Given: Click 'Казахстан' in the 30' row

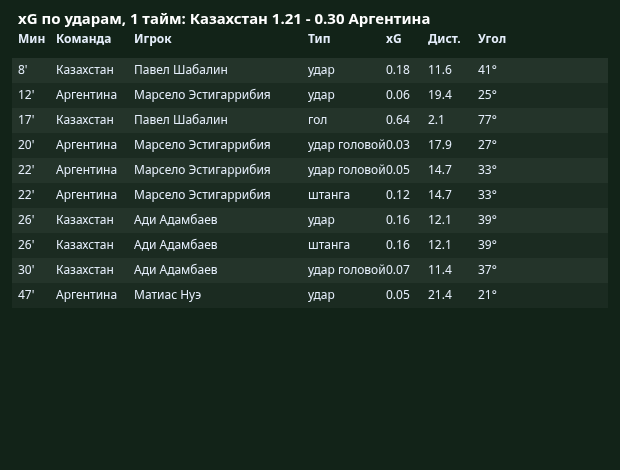Looking at the screenshot, I should (85, 270).
